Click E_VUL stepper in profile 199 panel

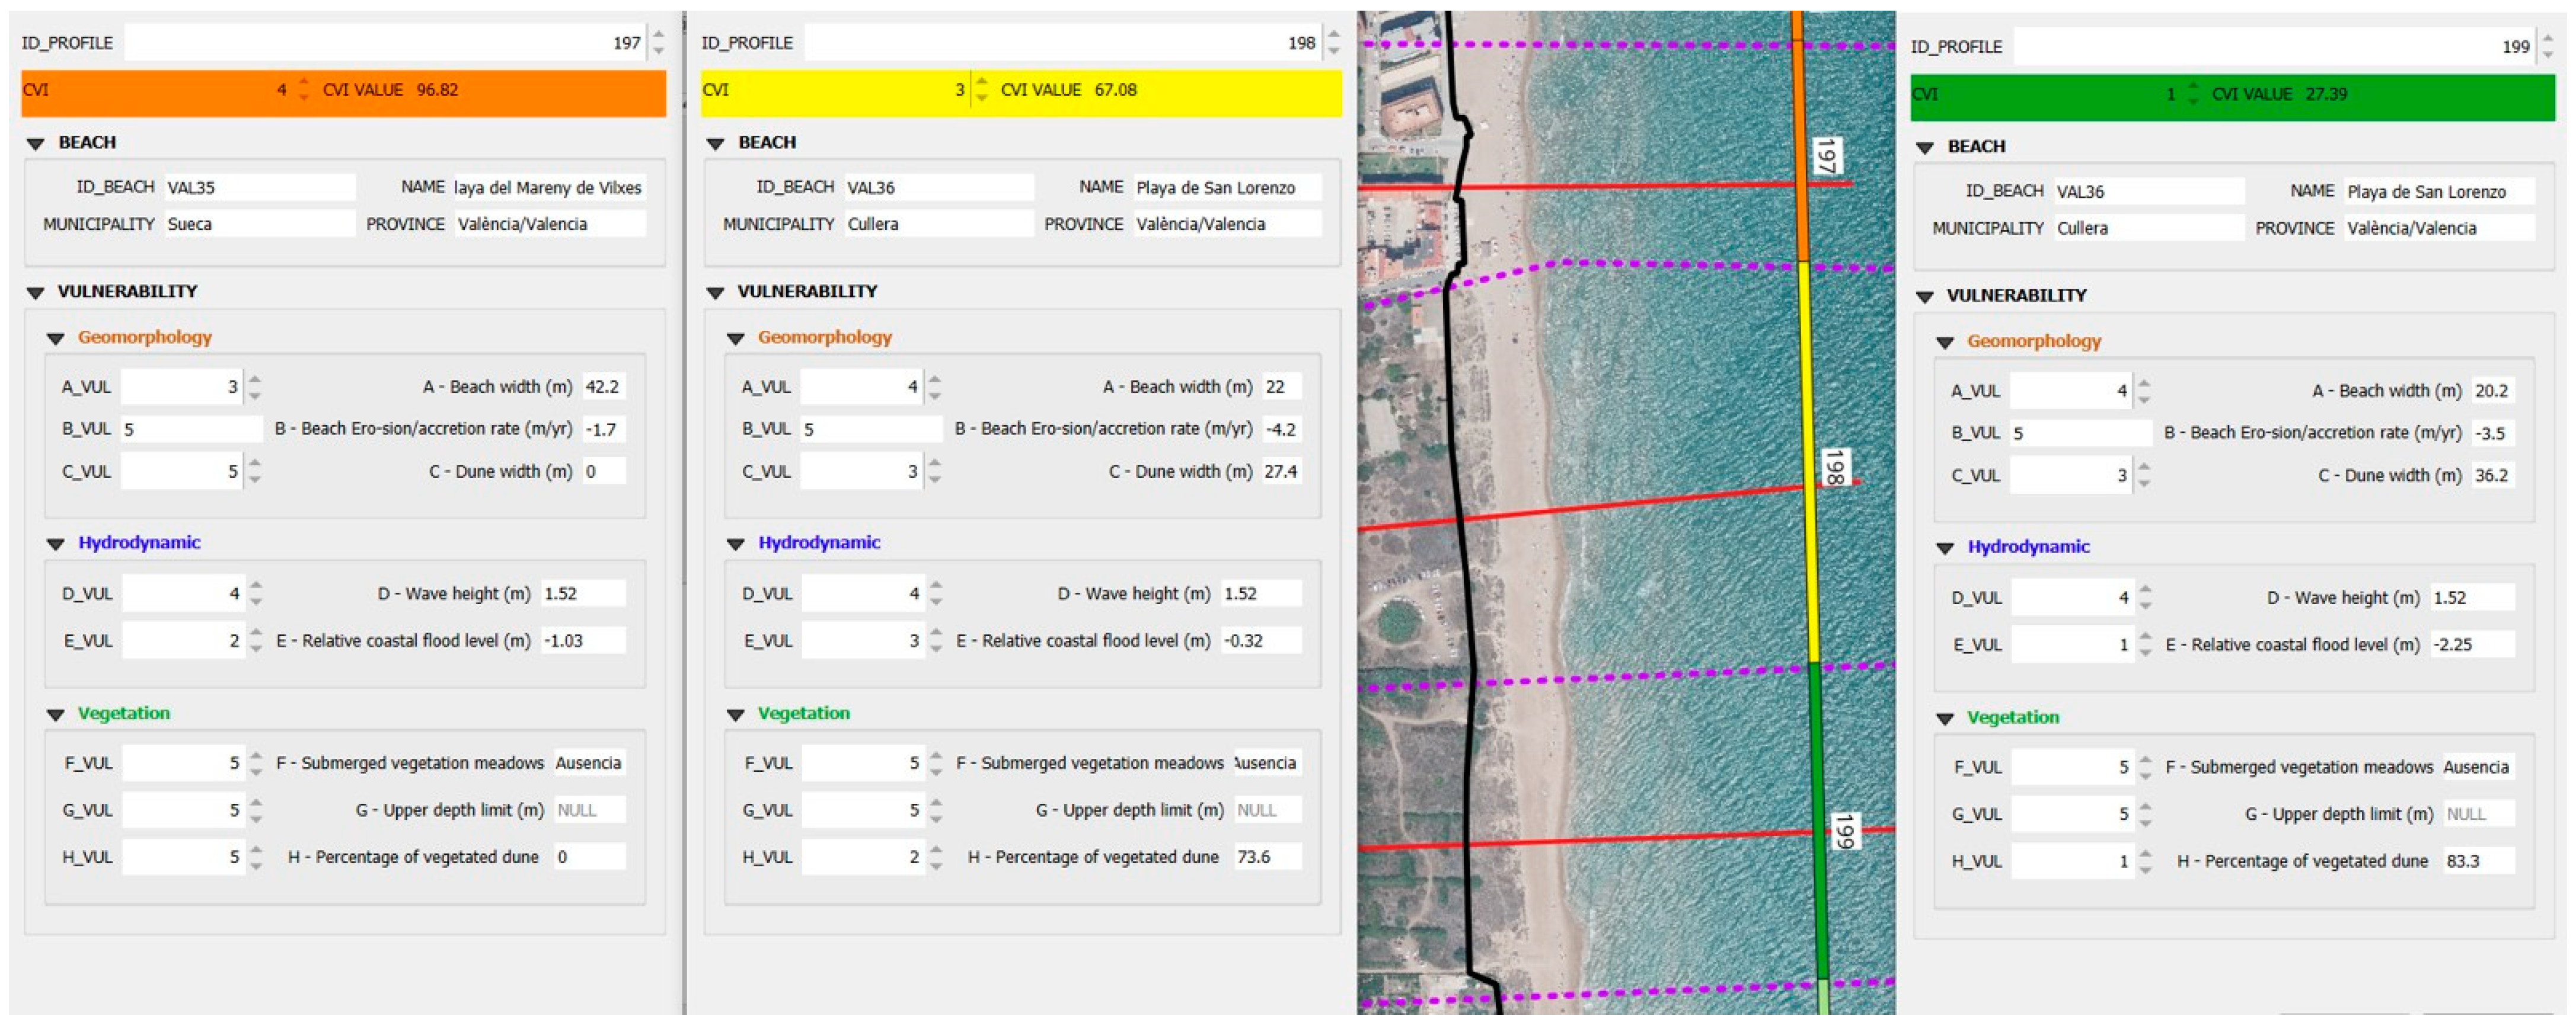pyautogui.click(x=2144, y=645)
